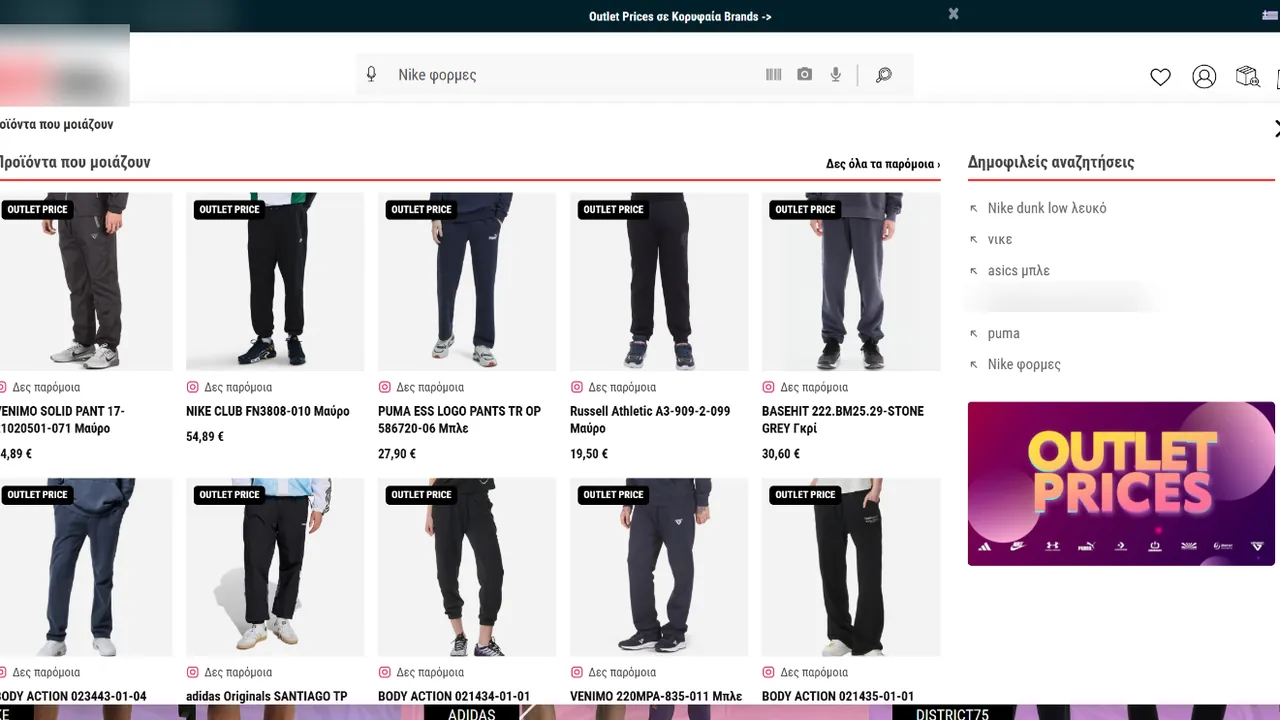Select popular search 'Nike dunk low λευκό'
1280x720 pixels.
click(1047, 208)
